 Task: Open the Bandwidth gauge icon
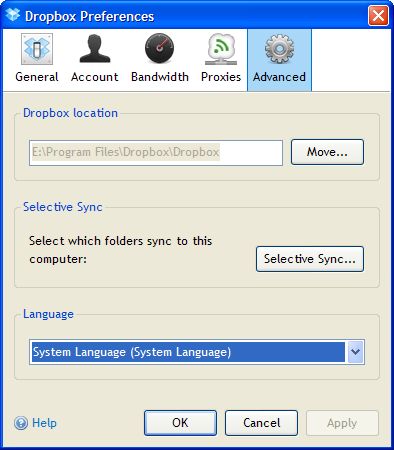coord(159,48)
